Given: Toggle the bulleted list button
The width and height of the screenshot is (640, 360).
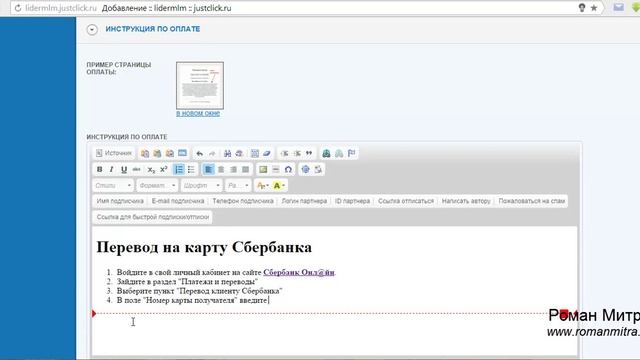Looking at the screenshot, I should 191,169.
